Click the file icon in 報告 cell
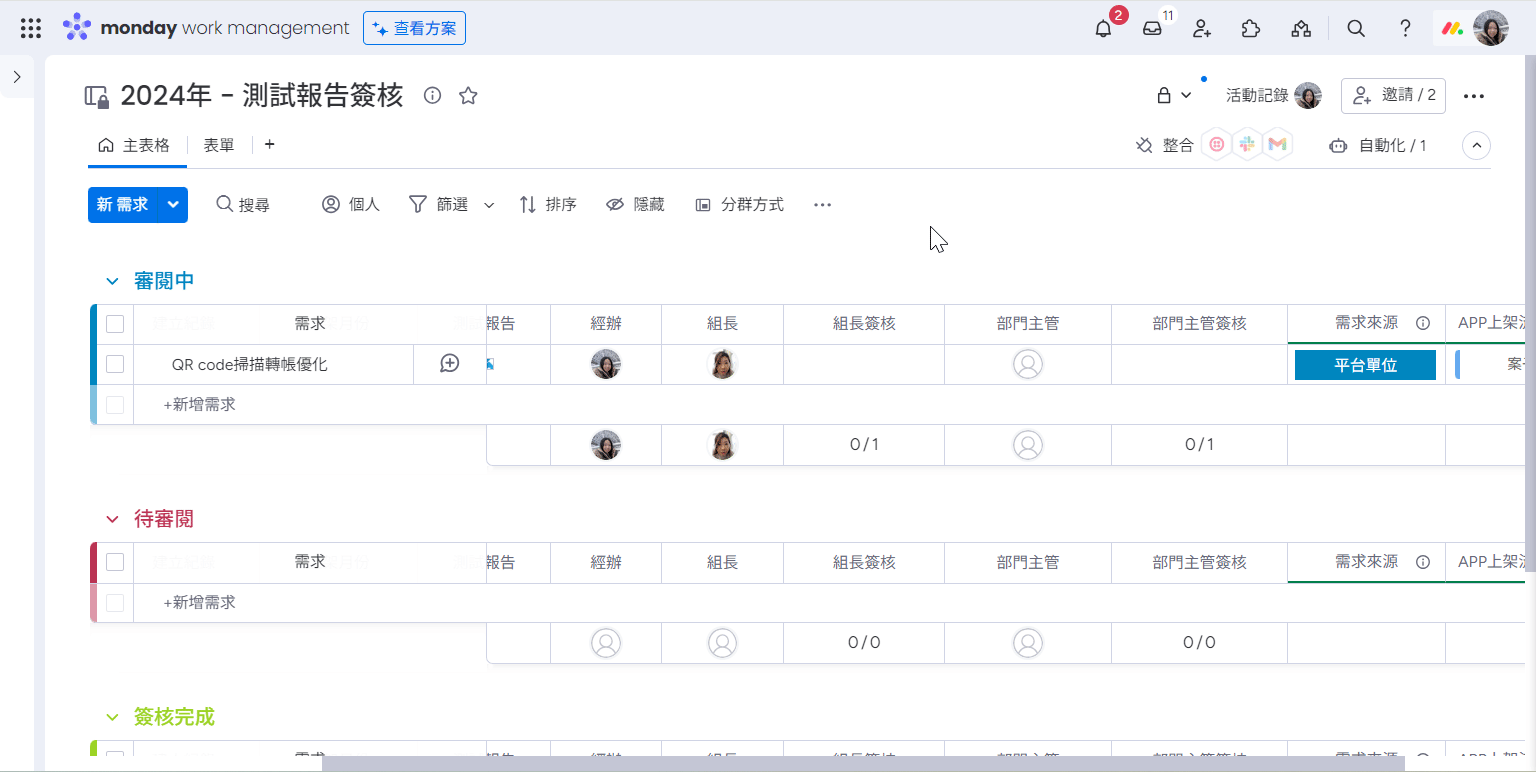 [490, 364]
